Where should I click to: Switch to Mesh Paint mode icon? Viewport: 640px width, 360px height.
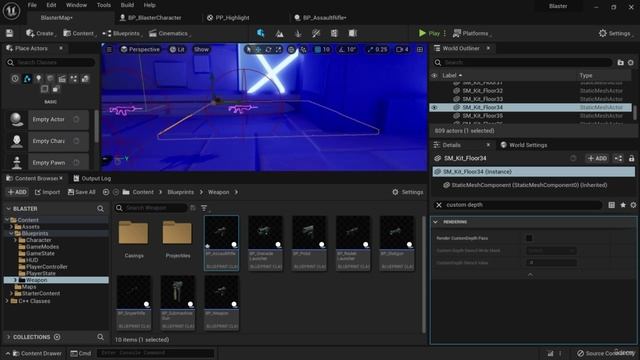316,33
